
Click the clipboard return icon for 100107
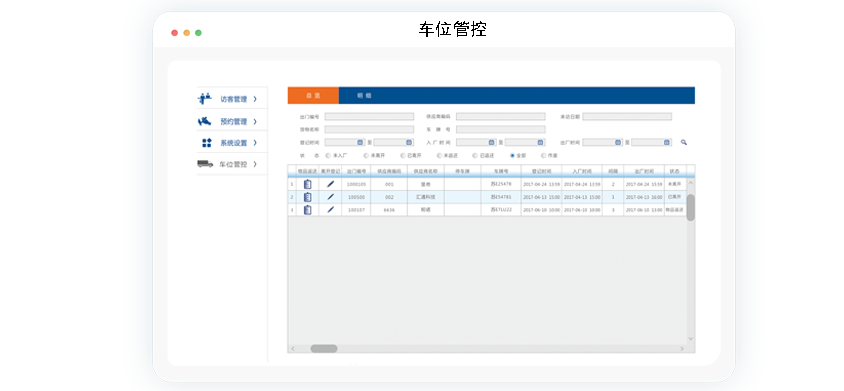tap(307, 210)
